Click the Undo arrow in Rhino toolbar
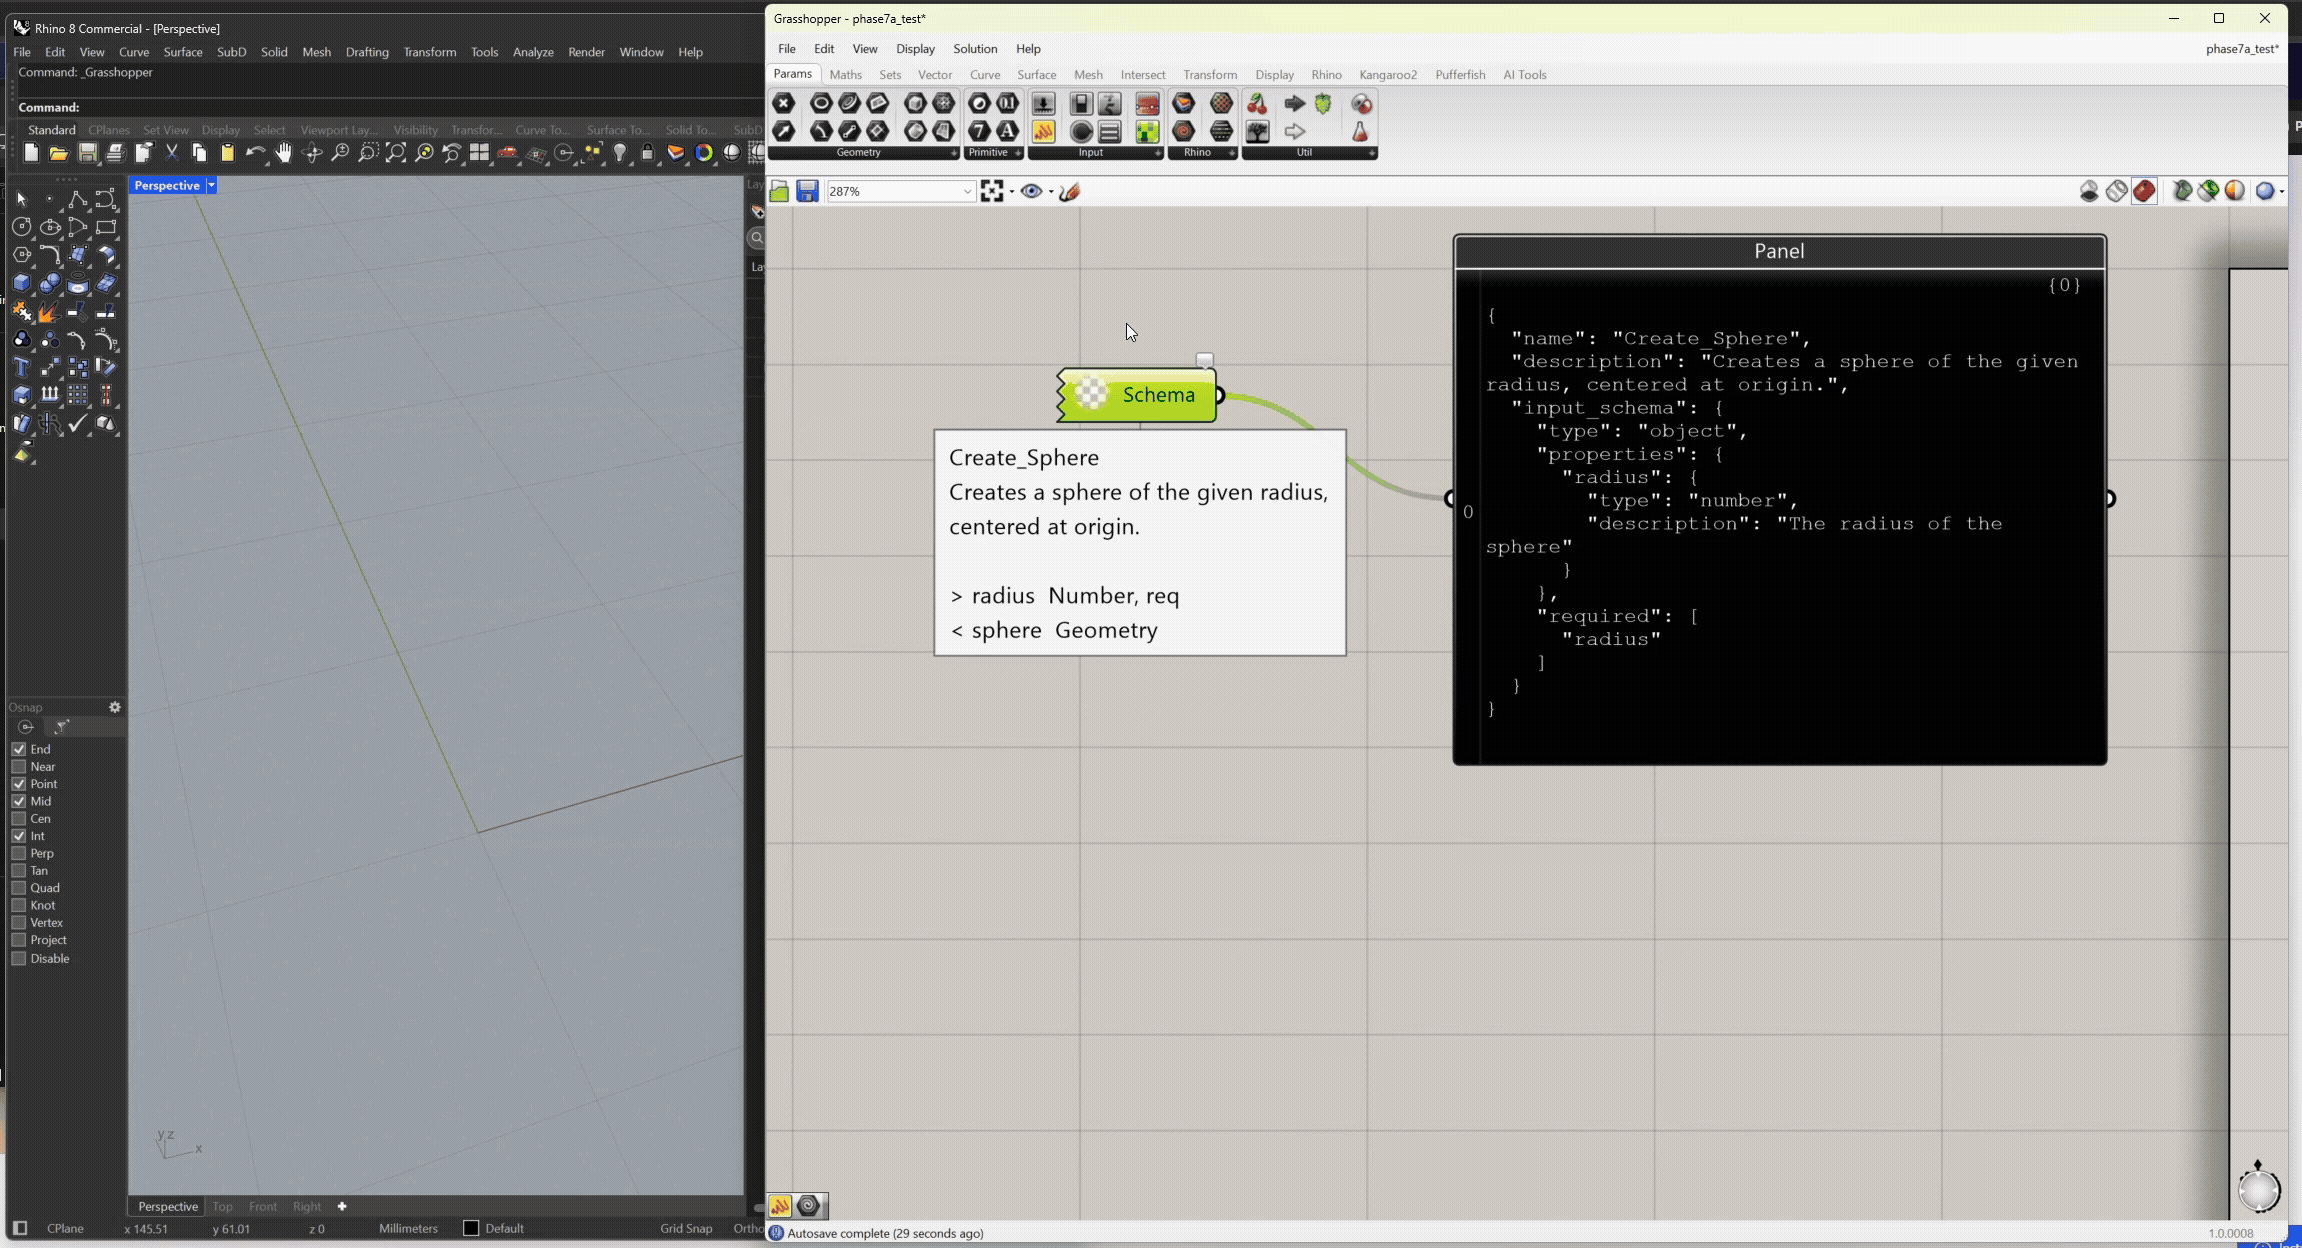Screen dimensions: 2302x1248 255,153
